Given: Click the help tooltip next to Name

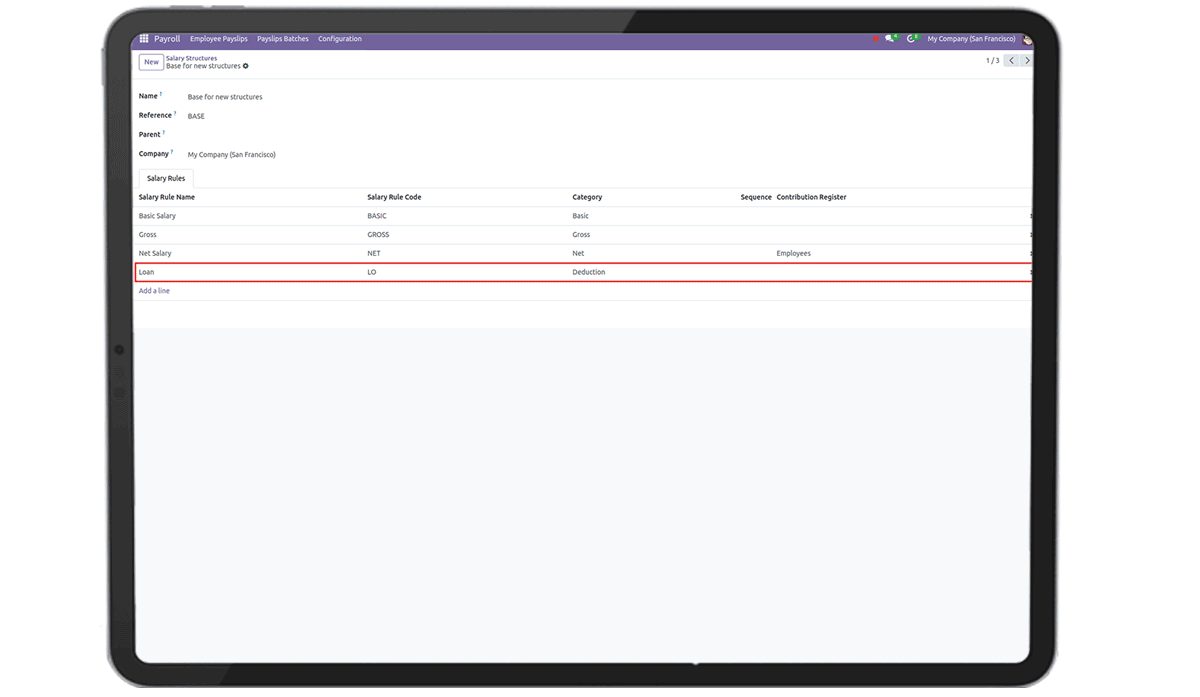Looking at the screenshot, I should [161, 94].
